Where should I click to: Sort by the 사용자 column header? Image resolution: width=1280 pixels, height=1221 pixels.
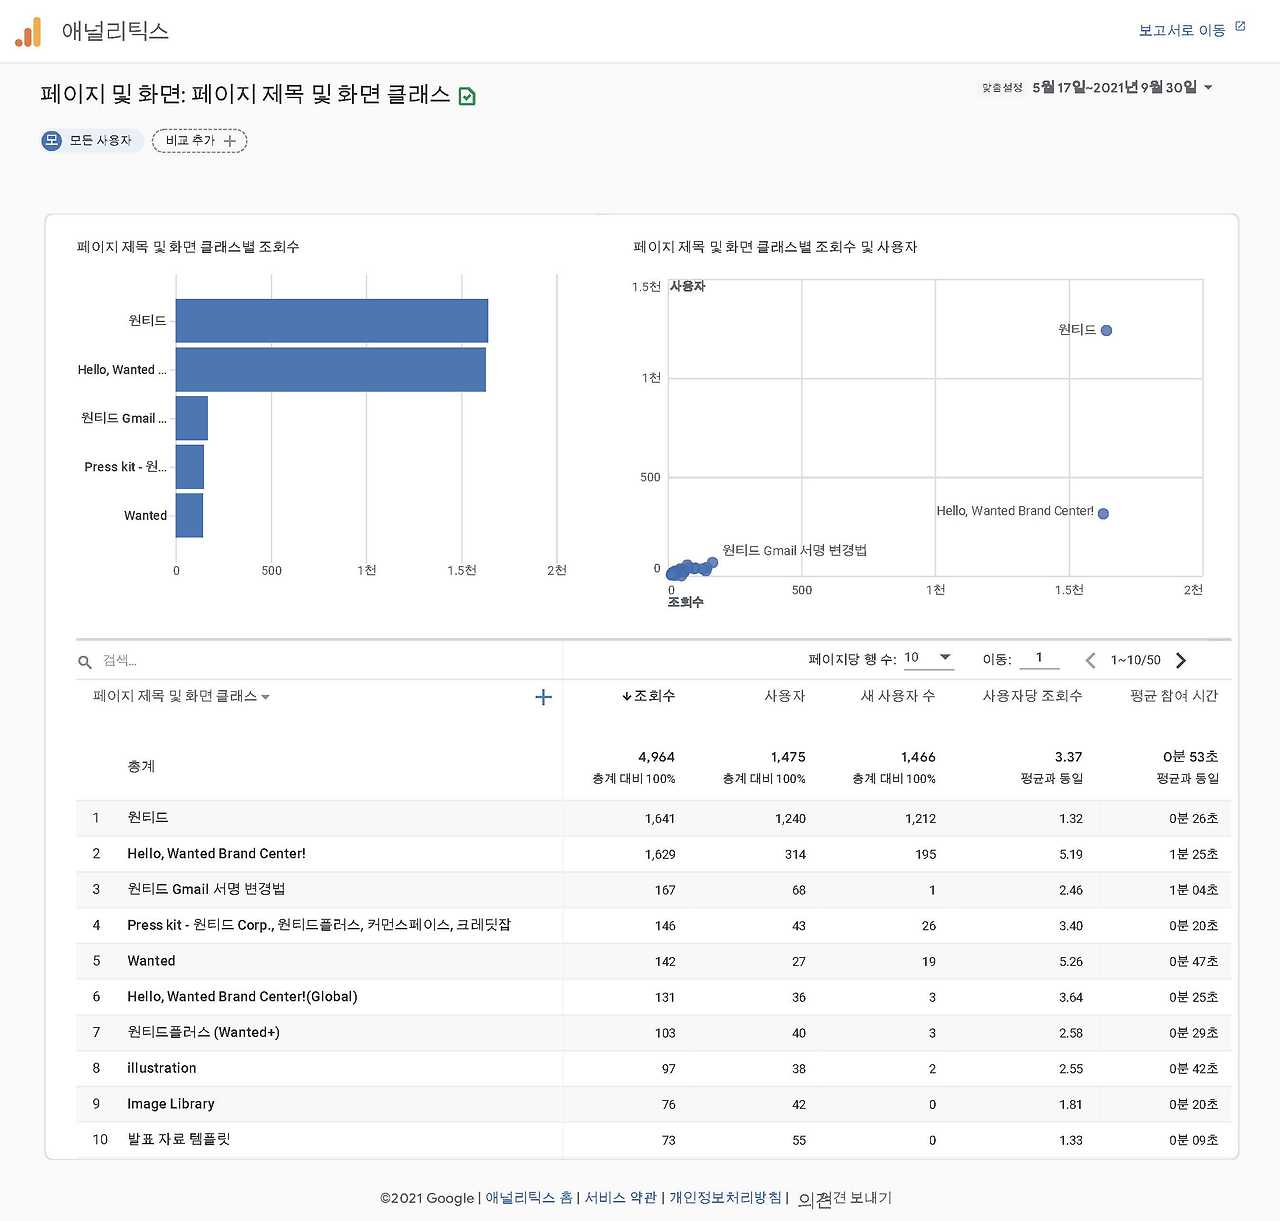(x=785, y=696)
